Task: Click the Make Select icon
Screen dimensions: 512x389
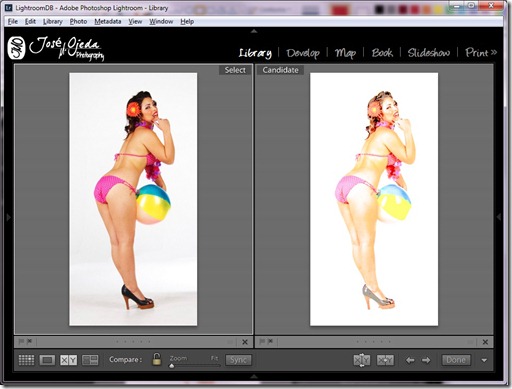Action: tap(385, 360)
